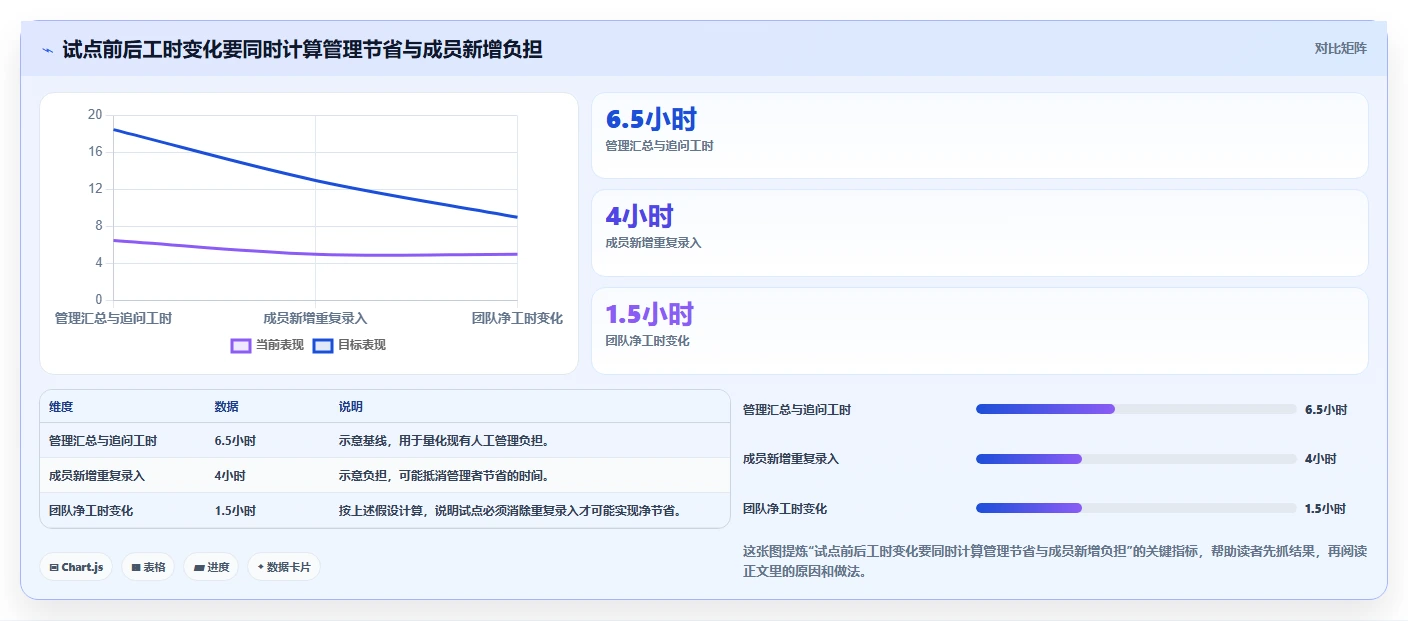The width and height of the screenshot is (1408, 621).
Task: Click the purple 当前表现 line in the chart
Action: [x=315, y=254]
